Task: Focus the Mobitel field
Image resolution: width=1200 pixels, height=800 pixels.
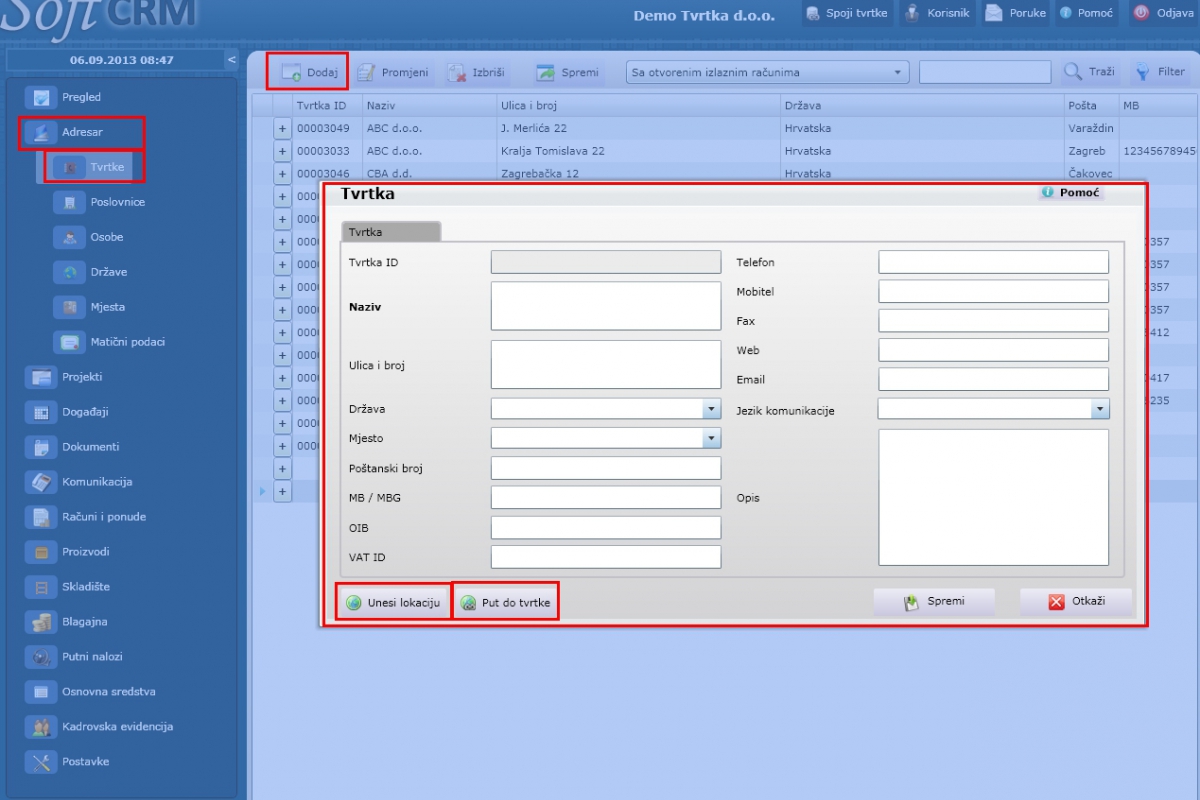Action: click(x=994, y=291)
